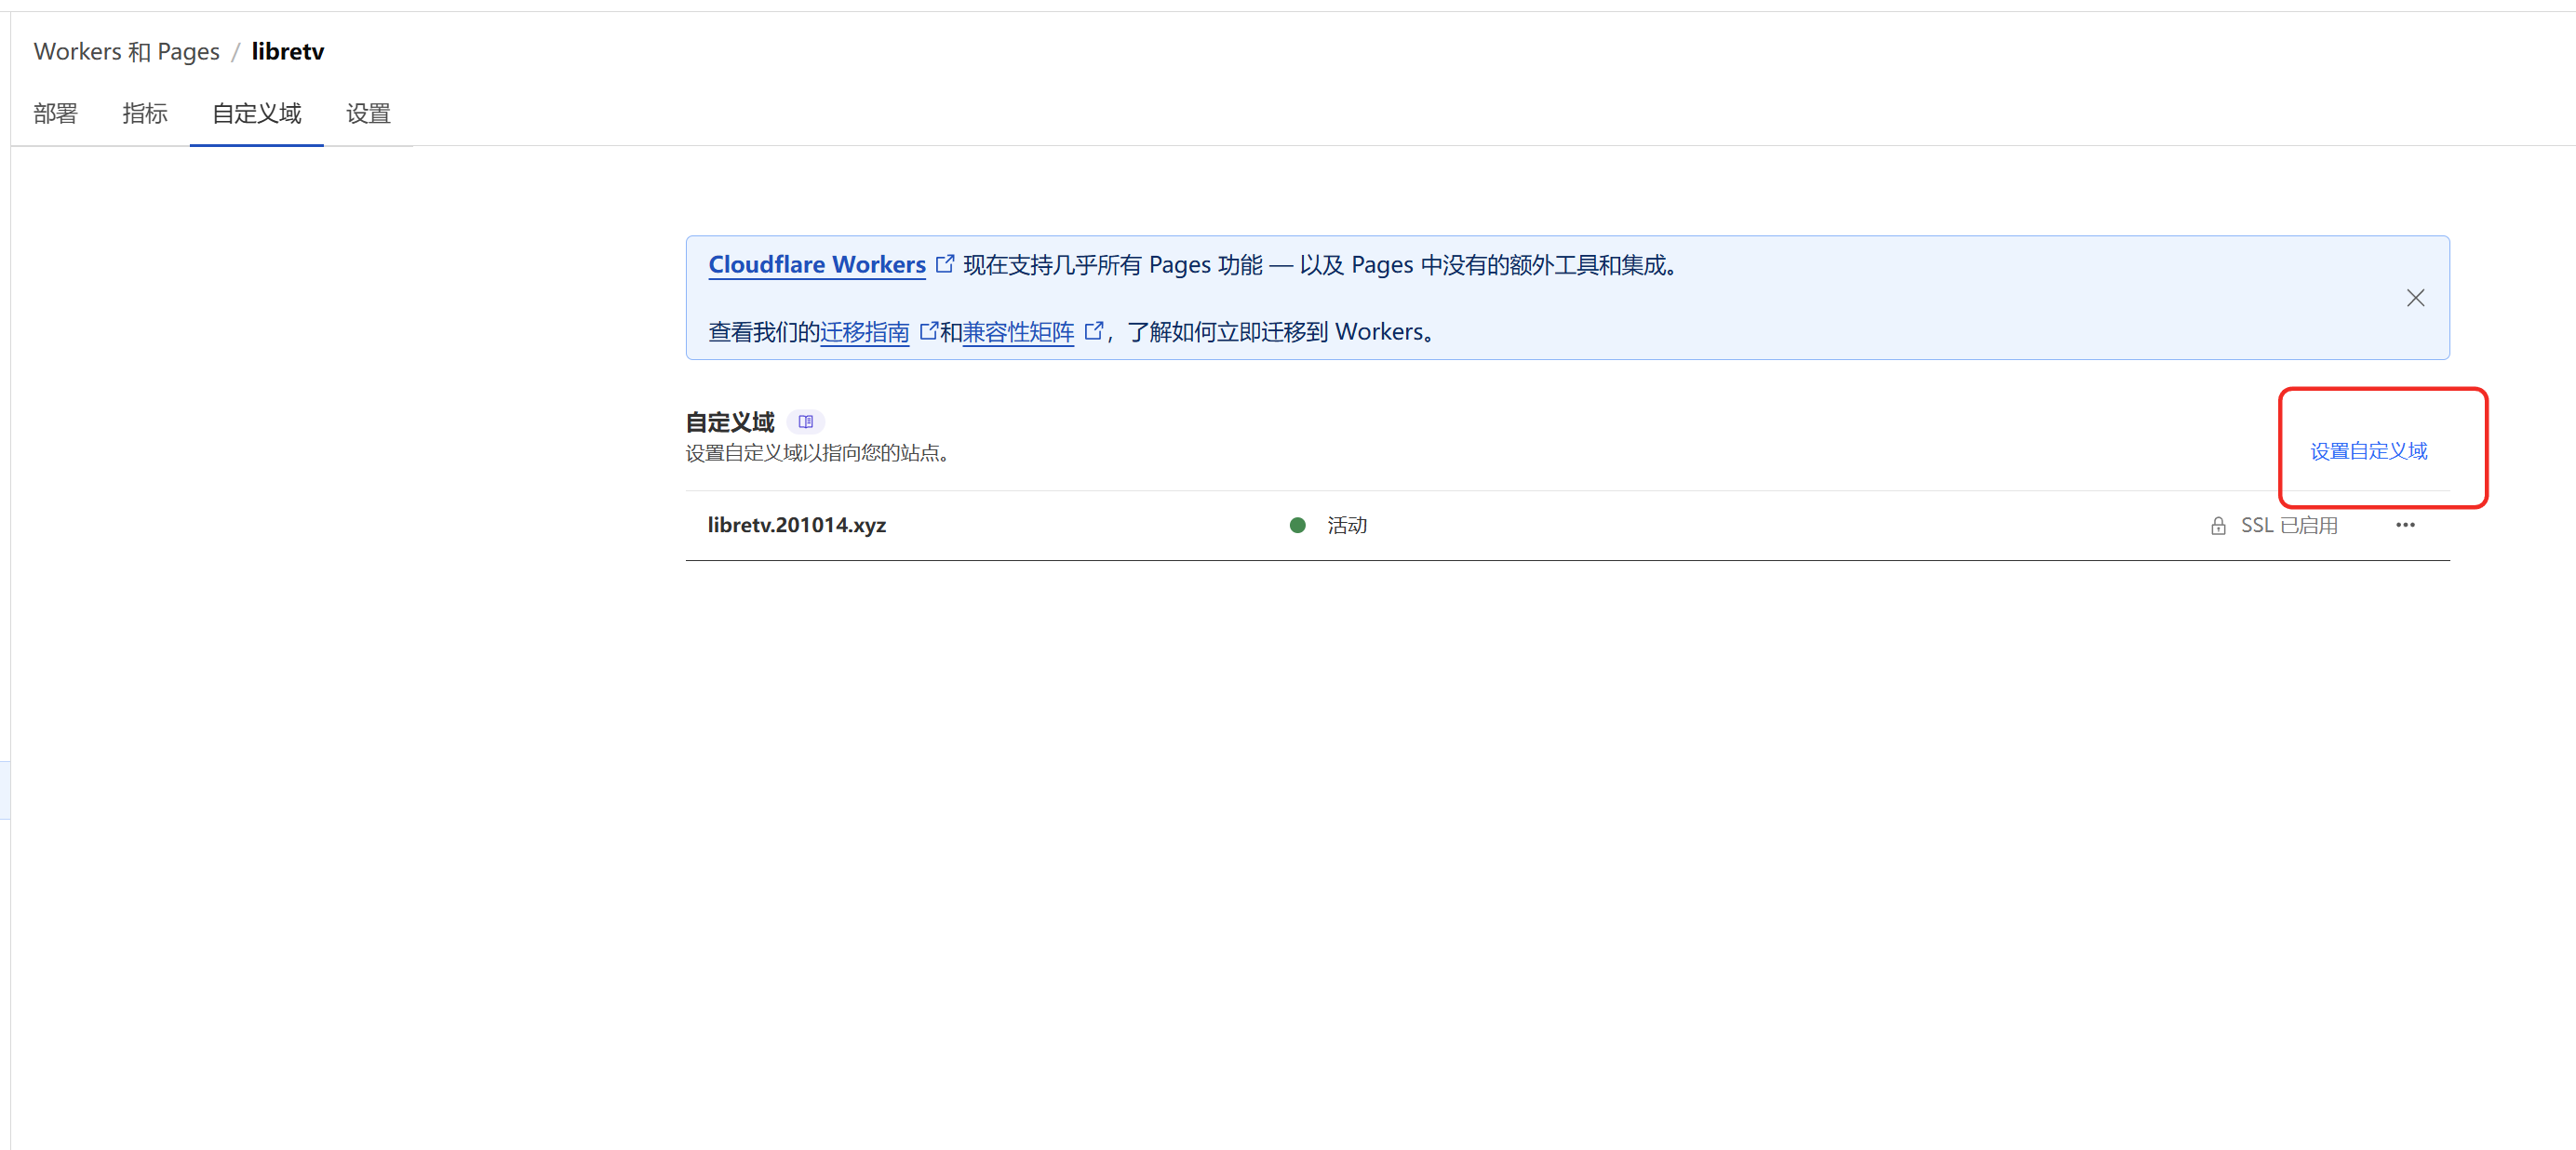Click description 设置自定义域以指向您的站点
The width and height of the screenshot is (2576, 1150).
click(x=817, y=453)
